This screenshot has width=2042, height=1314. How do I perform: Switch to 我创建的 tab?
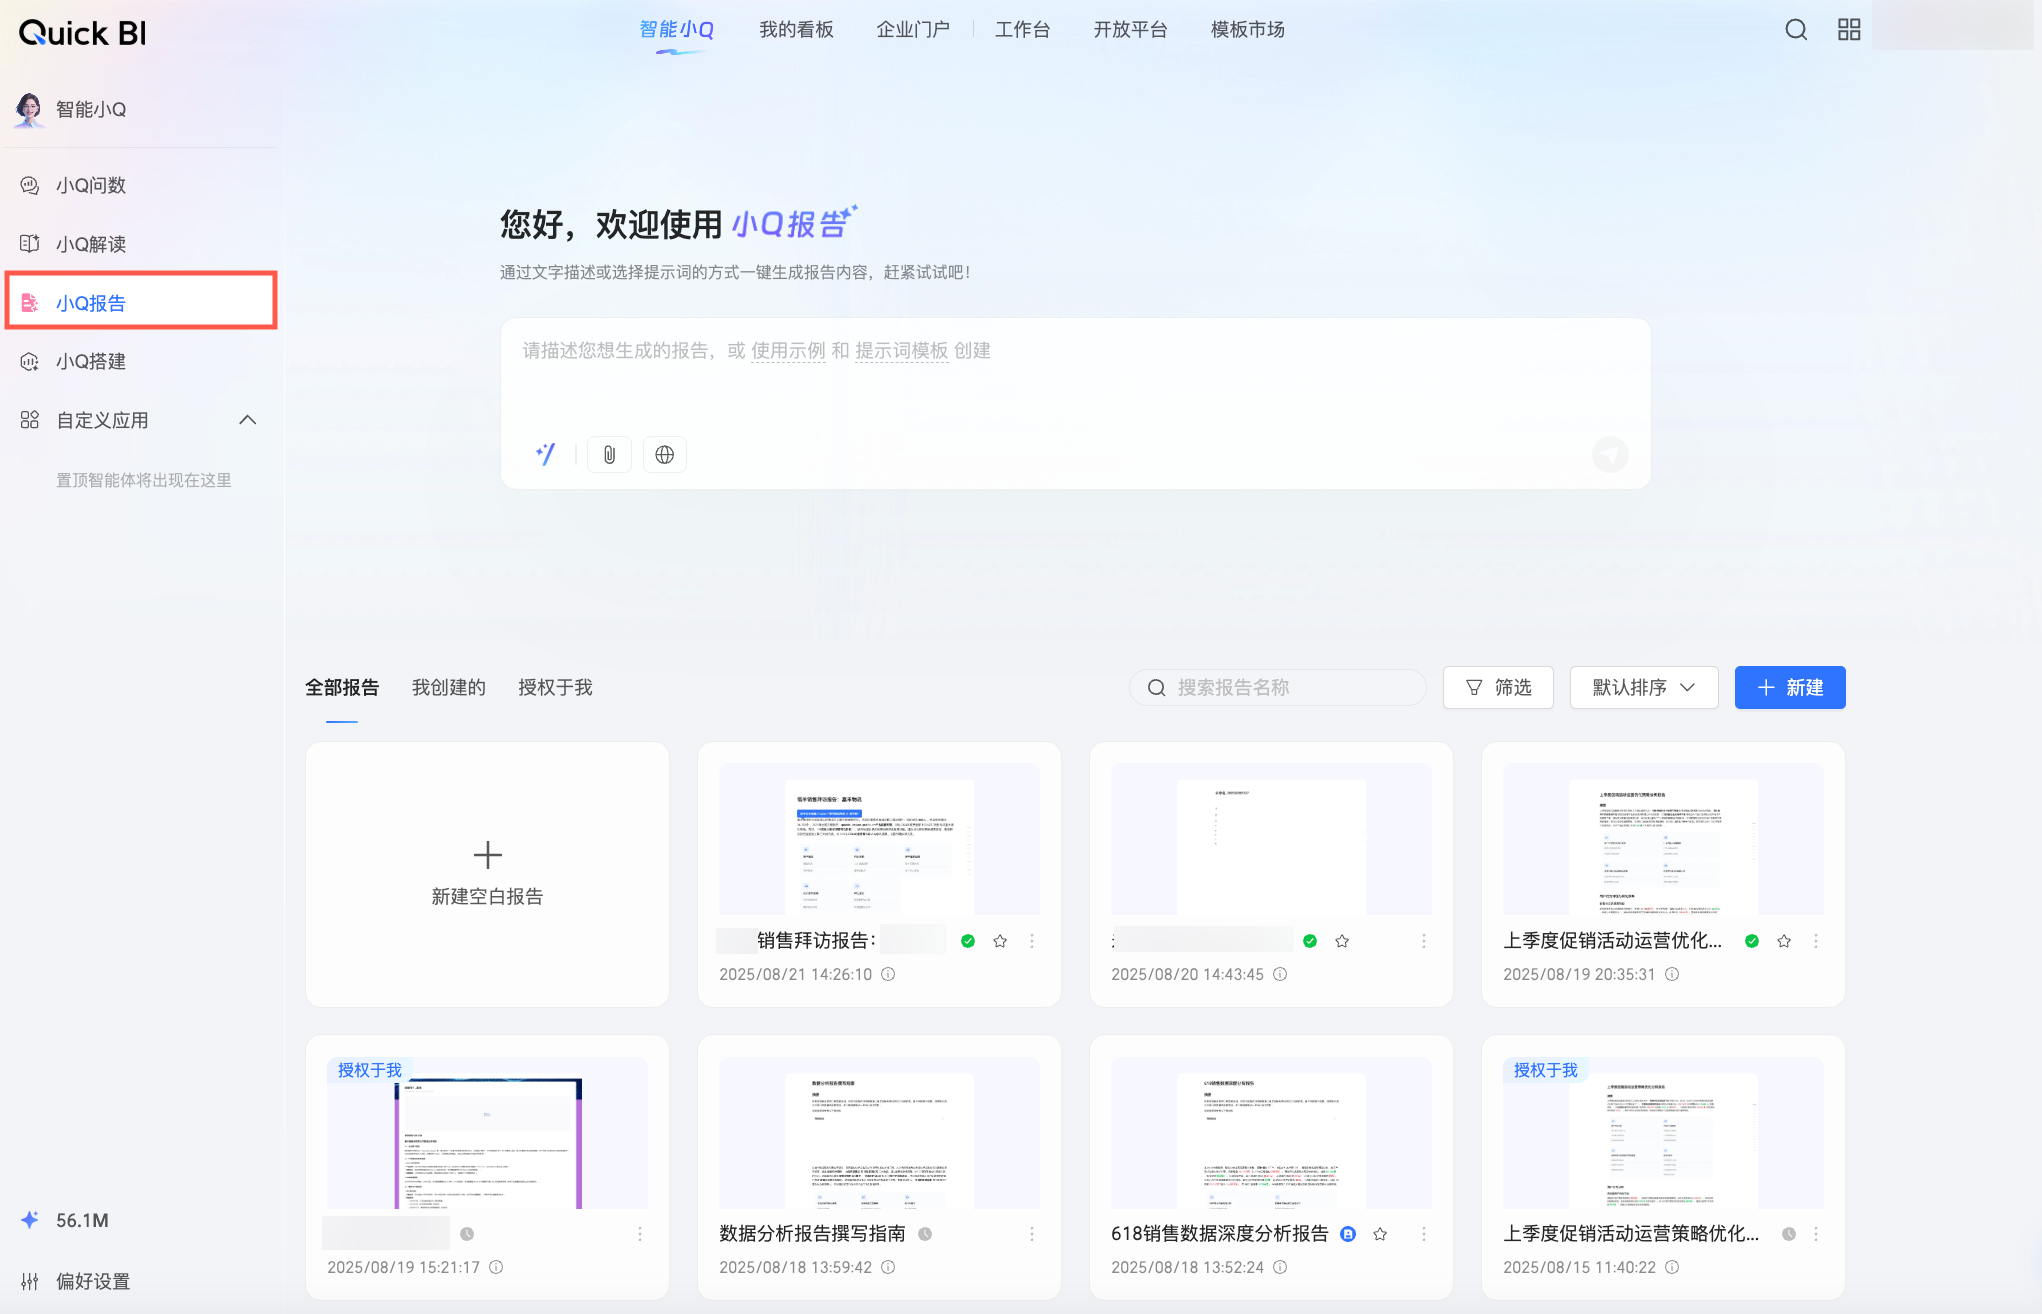449,688
